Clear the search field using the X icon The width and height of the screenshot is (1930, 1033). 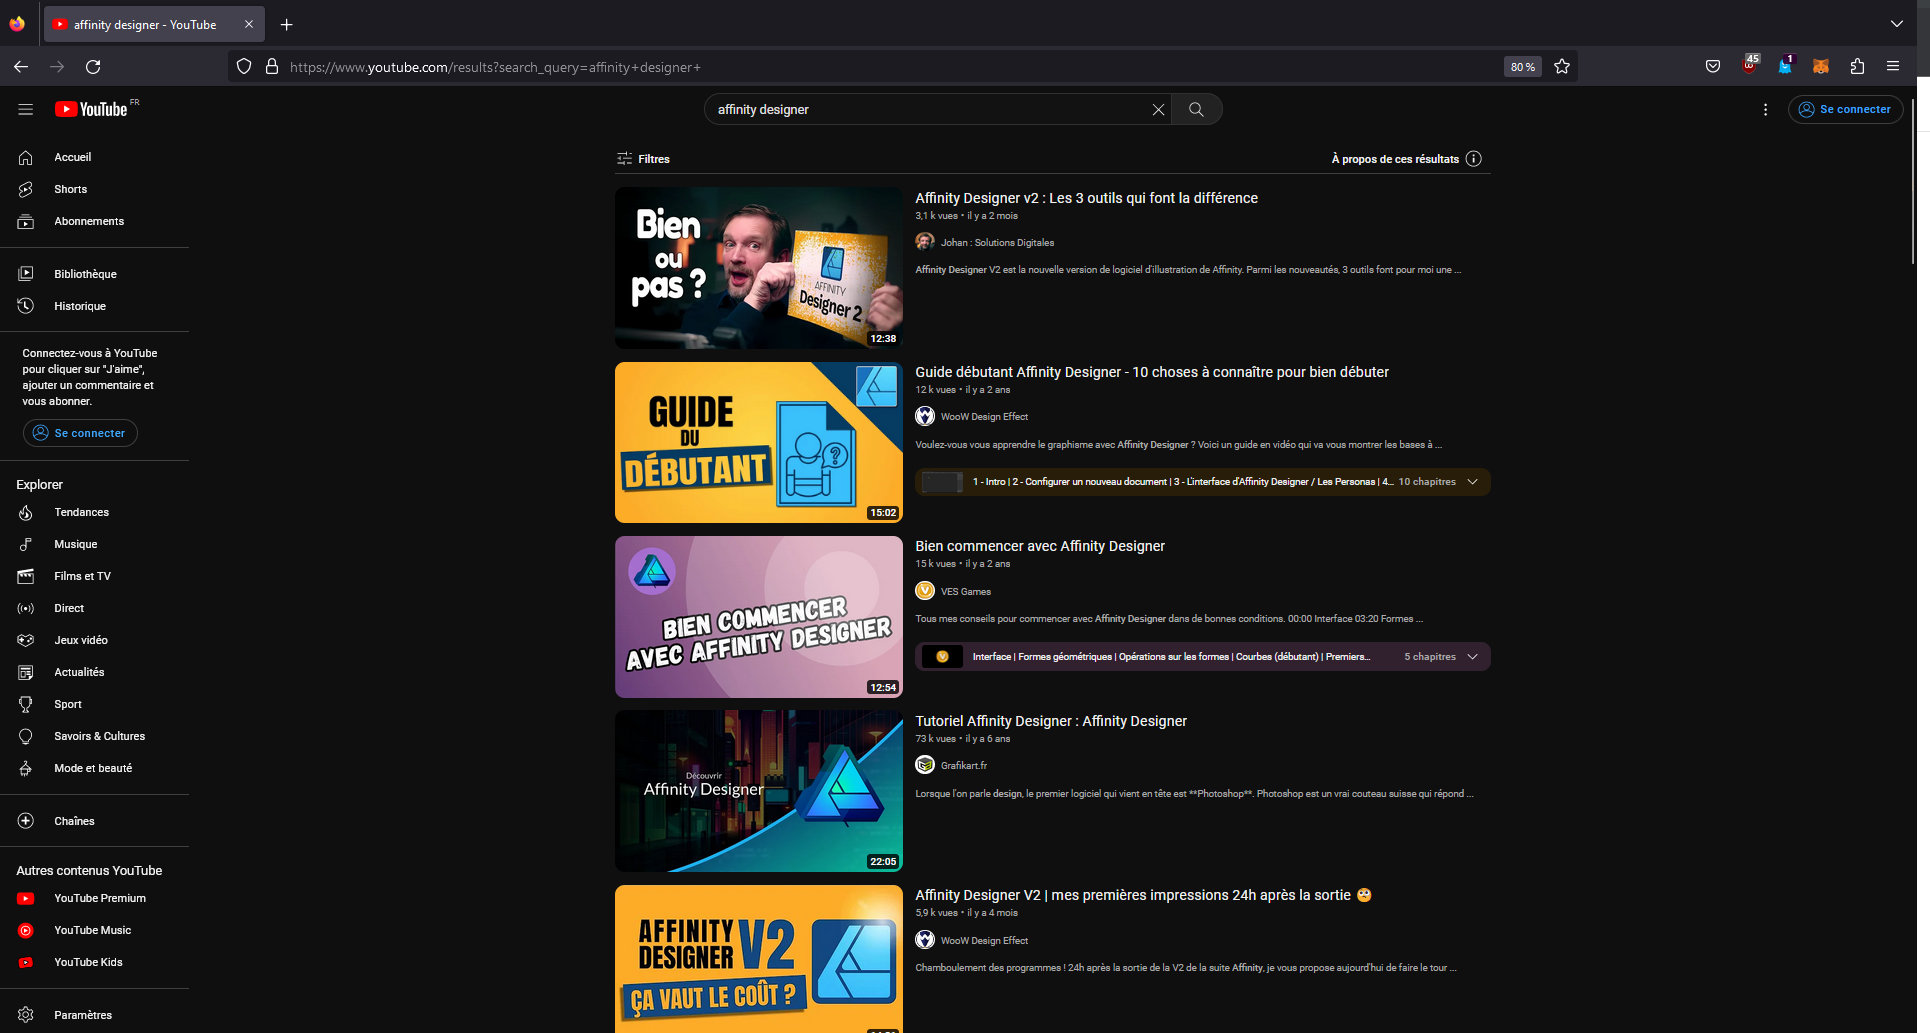click(x=1158, y=109)
